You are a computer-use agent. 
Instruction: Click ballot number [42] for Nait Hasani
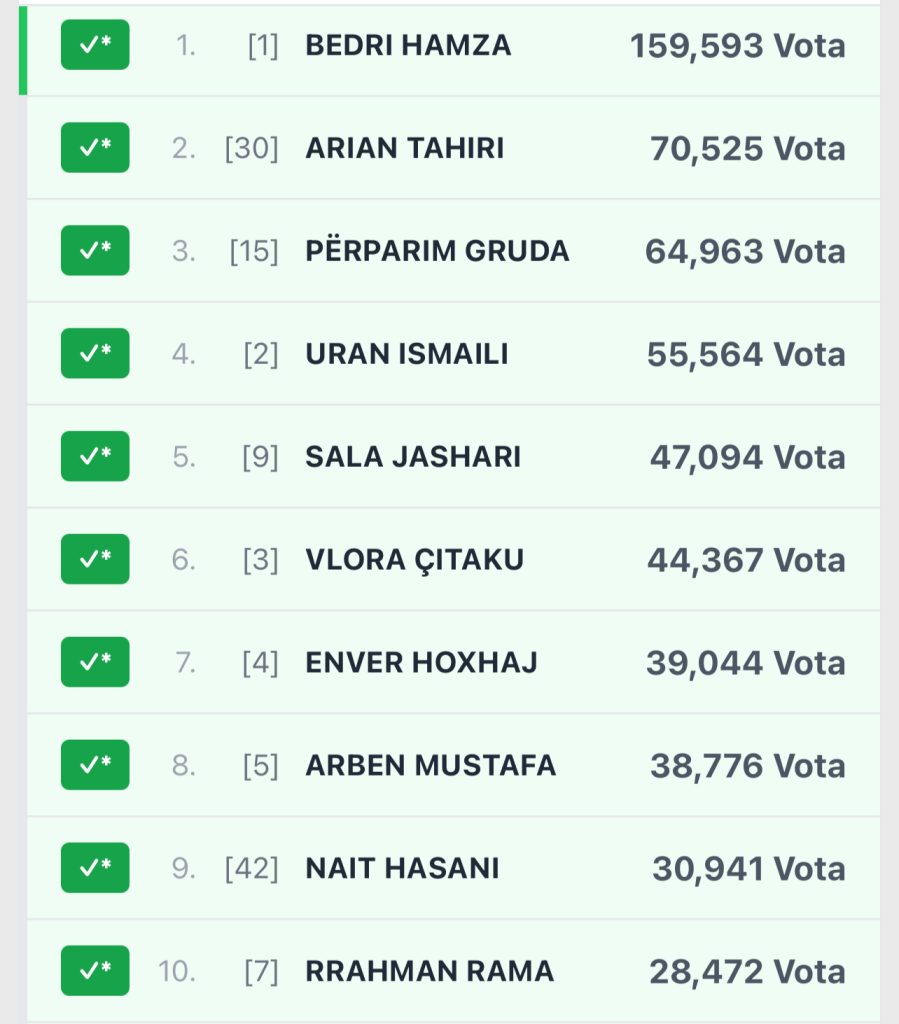coord(252,868)
